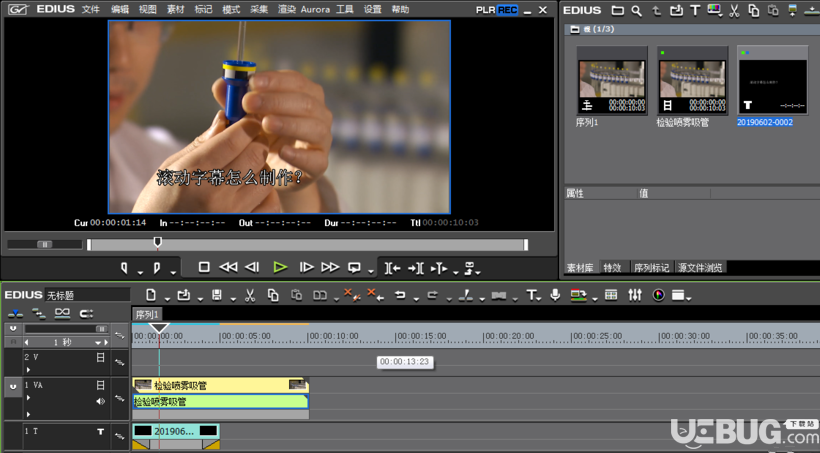Set the In point marker icon
This screenshot has height=453, width=820.
click(124, 268)
